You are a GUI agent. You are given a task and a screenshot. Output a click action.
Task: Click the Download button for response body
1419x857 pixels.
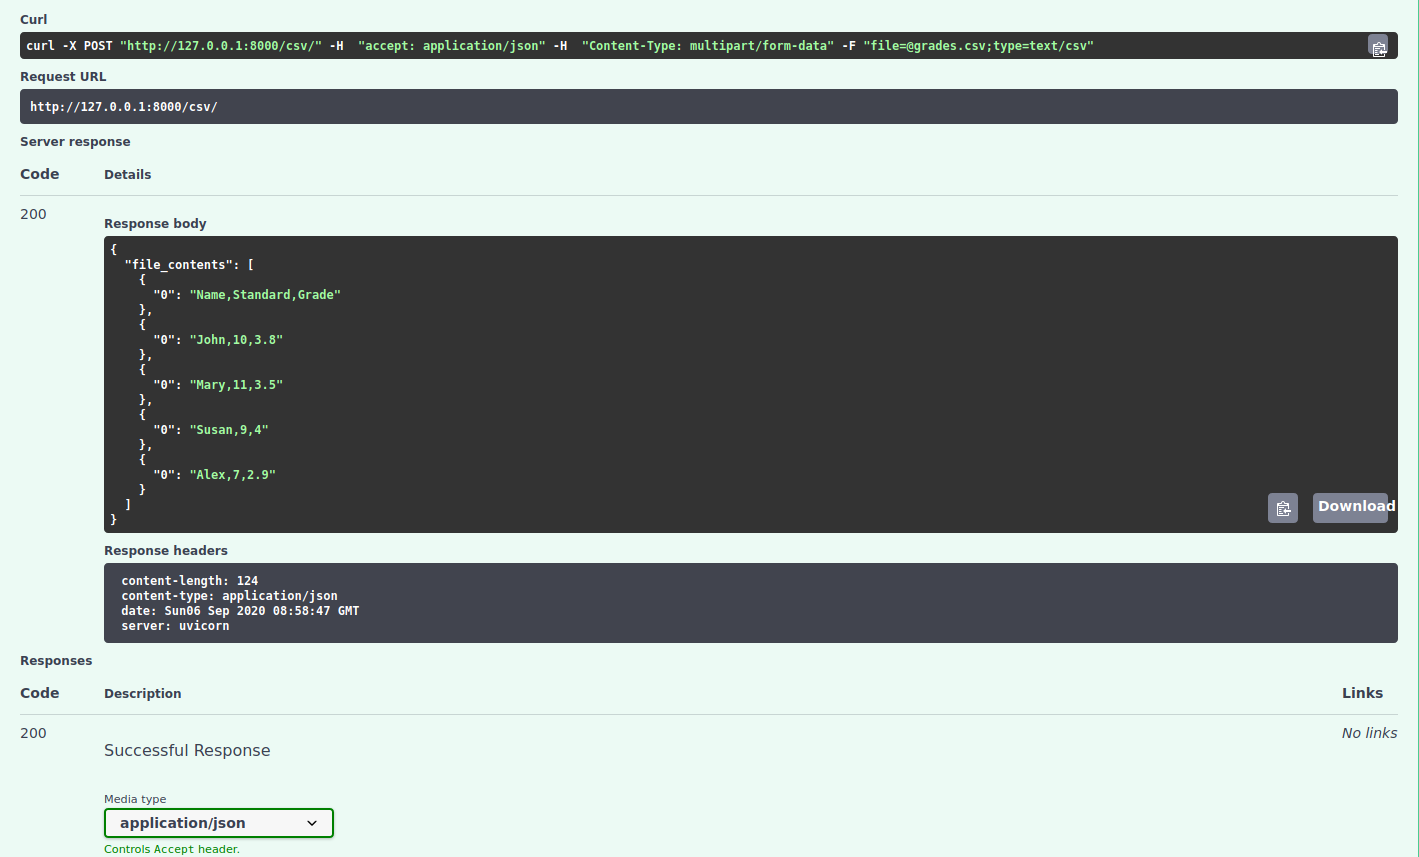pos(1352,507)
